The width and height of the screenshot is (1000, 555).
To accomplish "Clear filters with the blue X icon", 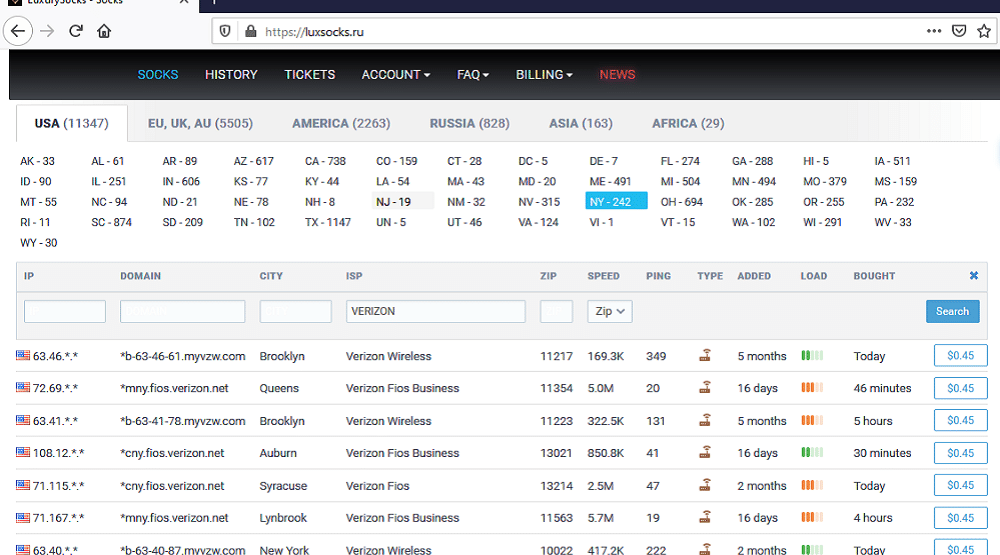I will click(974, 276).
